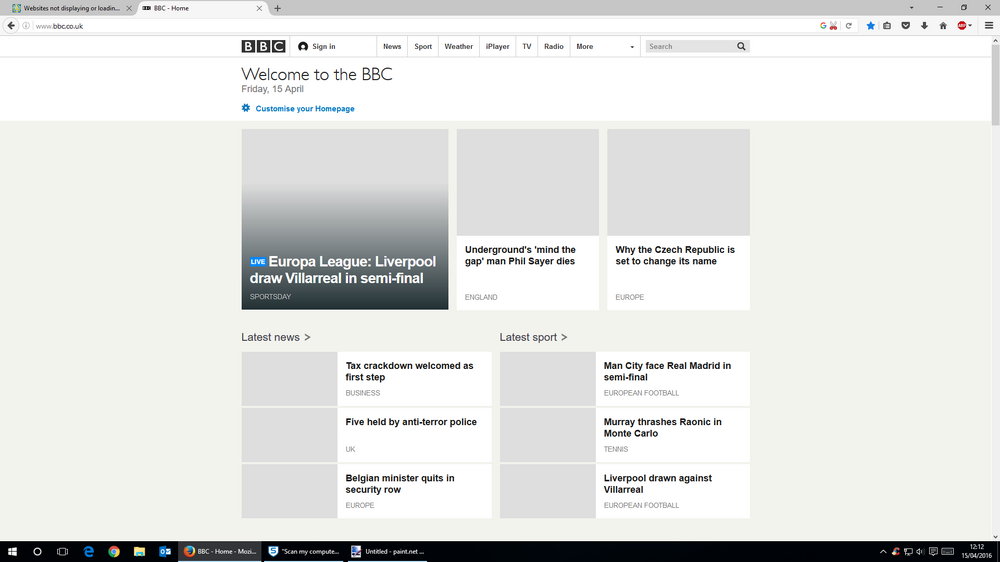This screenshot has width=1000, height=562.
Task: Open Liverpool drawn against Villarreal headline
Action: [x=658, y=484]
